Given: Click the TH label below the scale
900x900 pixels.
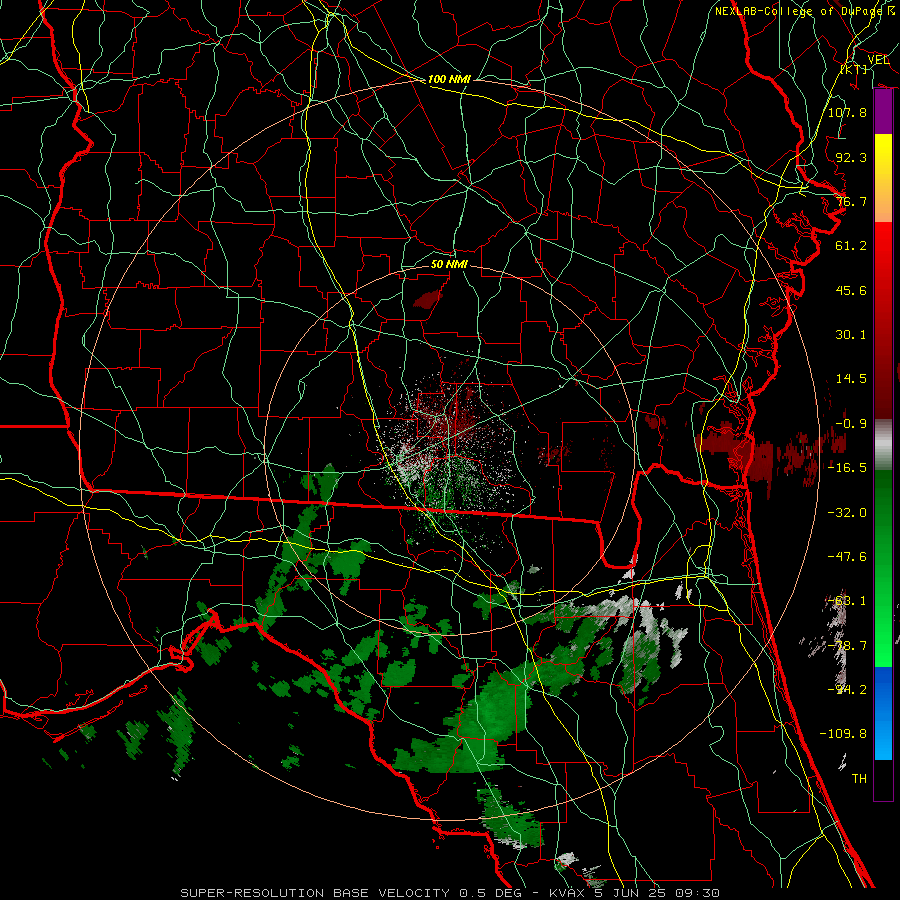Looking at the screenshot, I should click(859, 779).
